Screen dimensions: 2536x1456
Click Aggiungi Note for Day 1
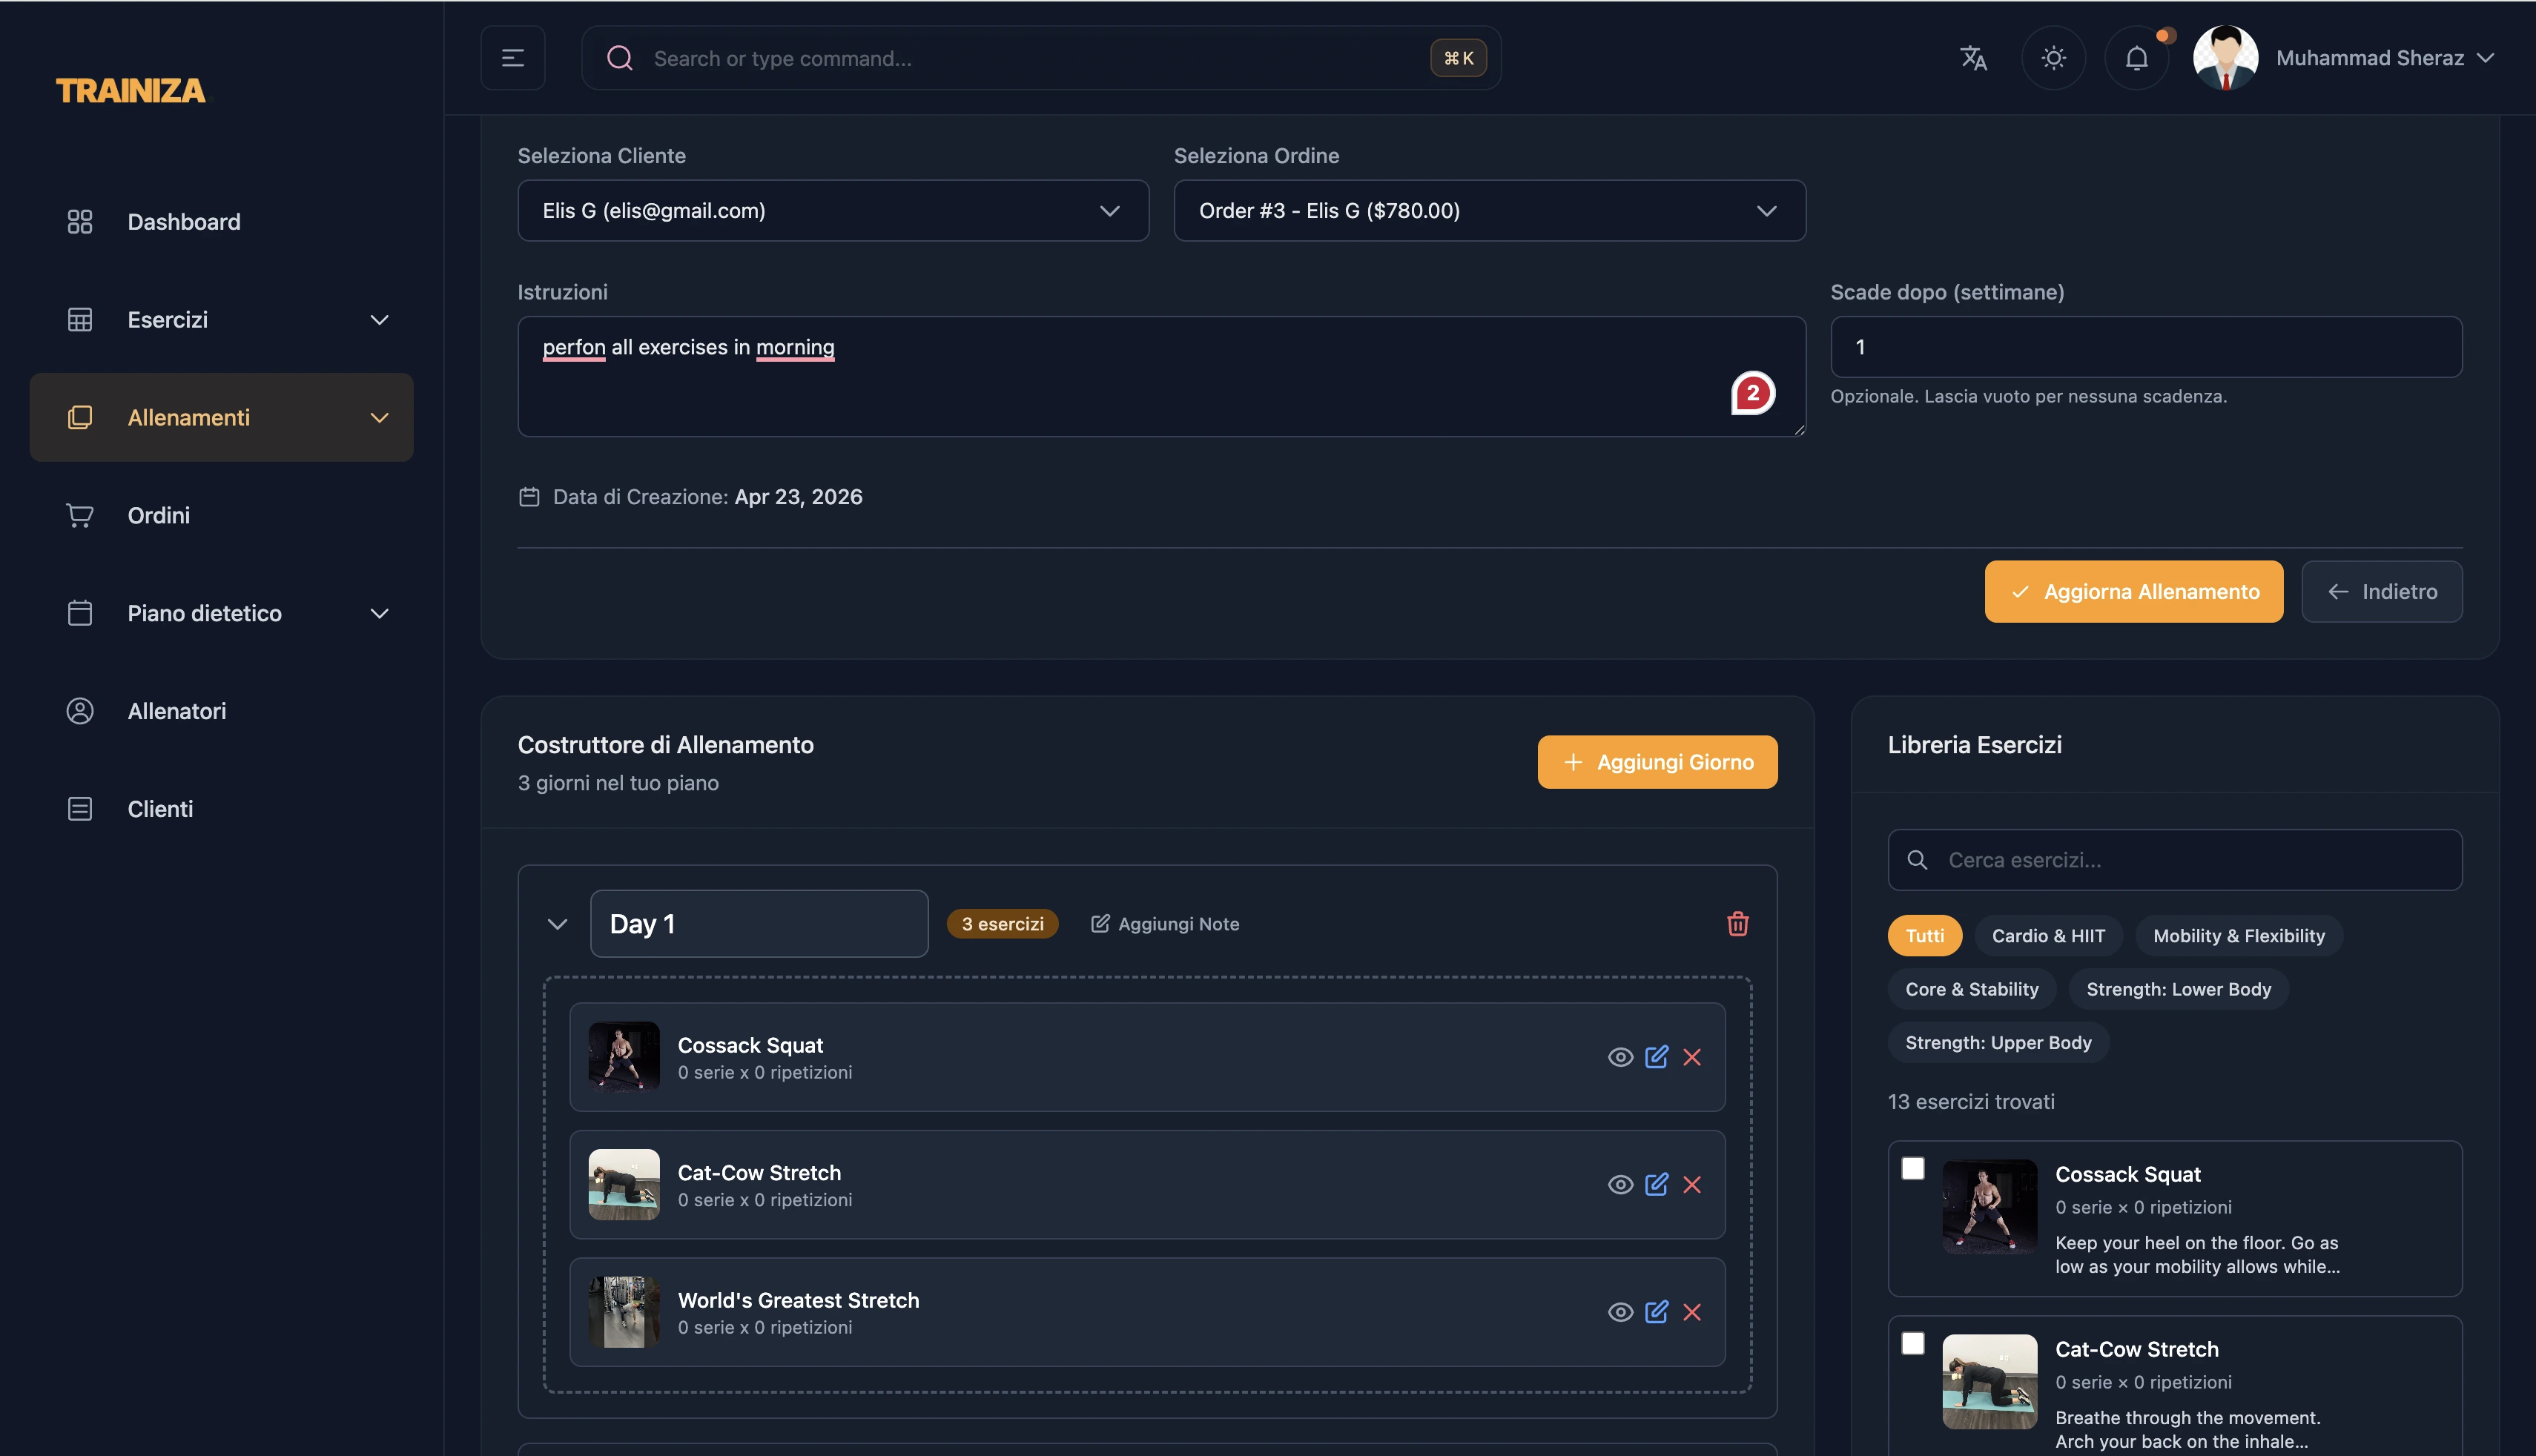click(1164, 924)
